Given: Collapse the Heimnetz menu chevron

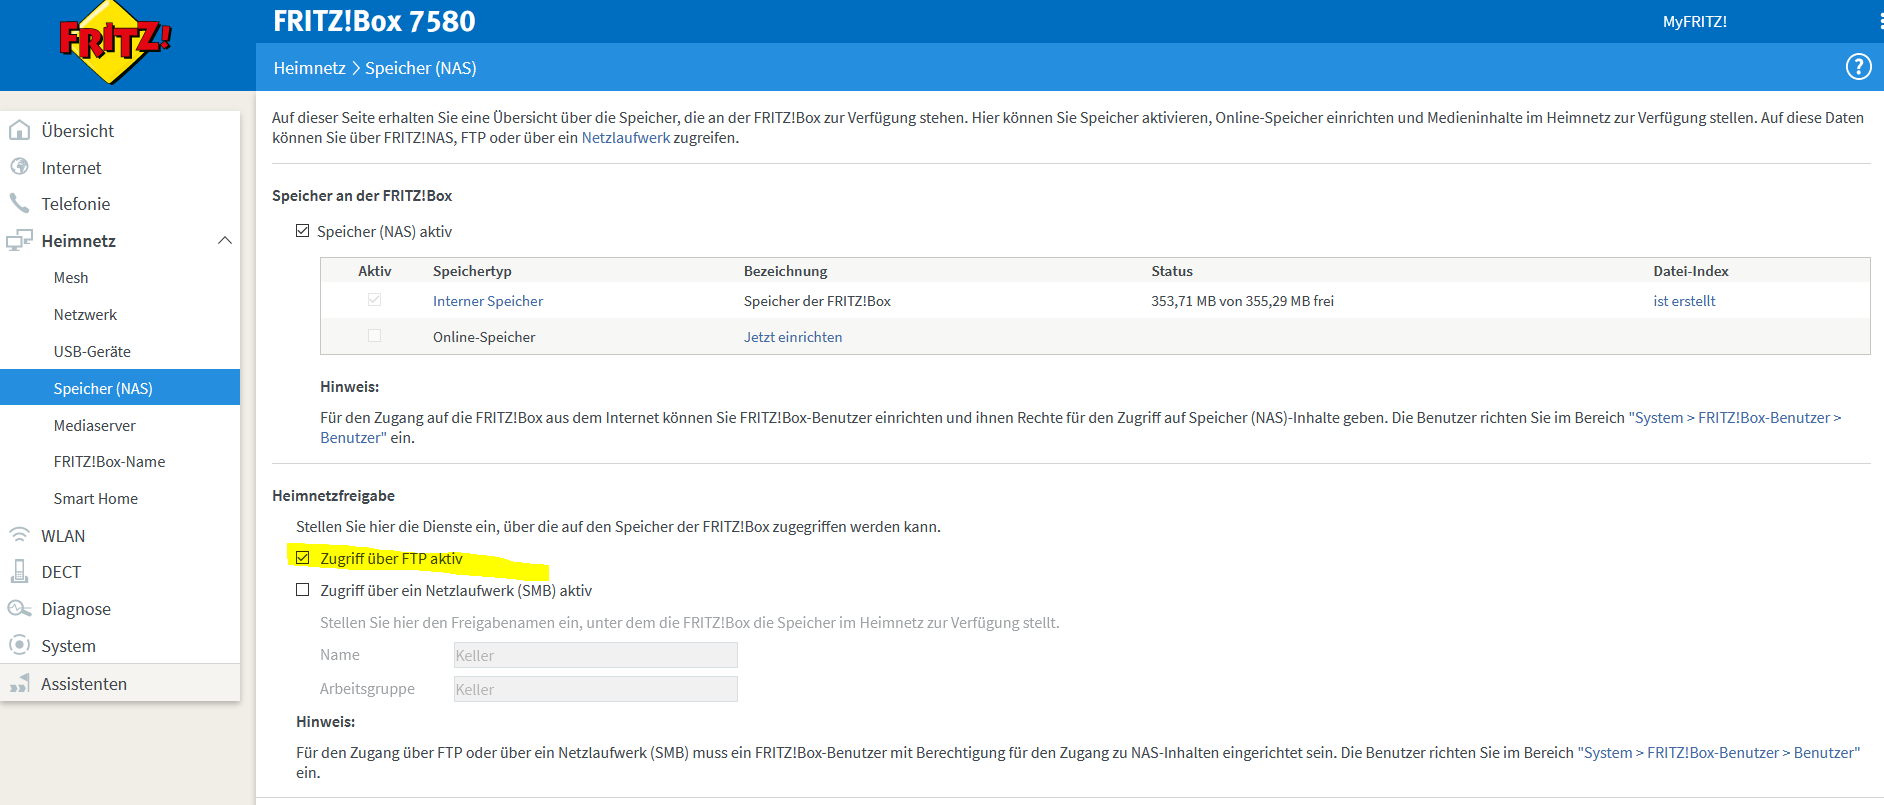Looking at the screenshot, I should pos(225,240).
